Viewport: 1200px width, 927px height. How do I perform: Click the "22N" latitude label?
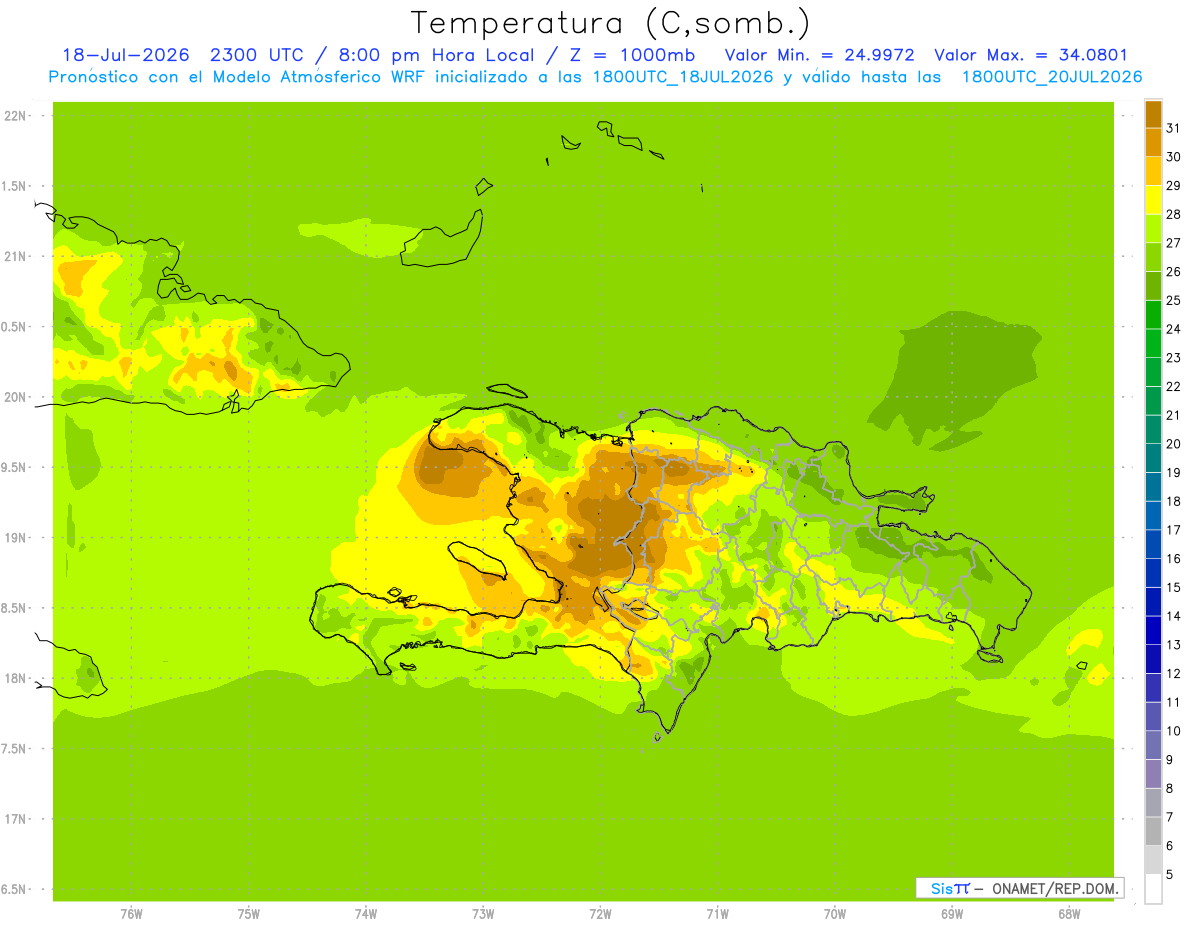pos(15,116)
